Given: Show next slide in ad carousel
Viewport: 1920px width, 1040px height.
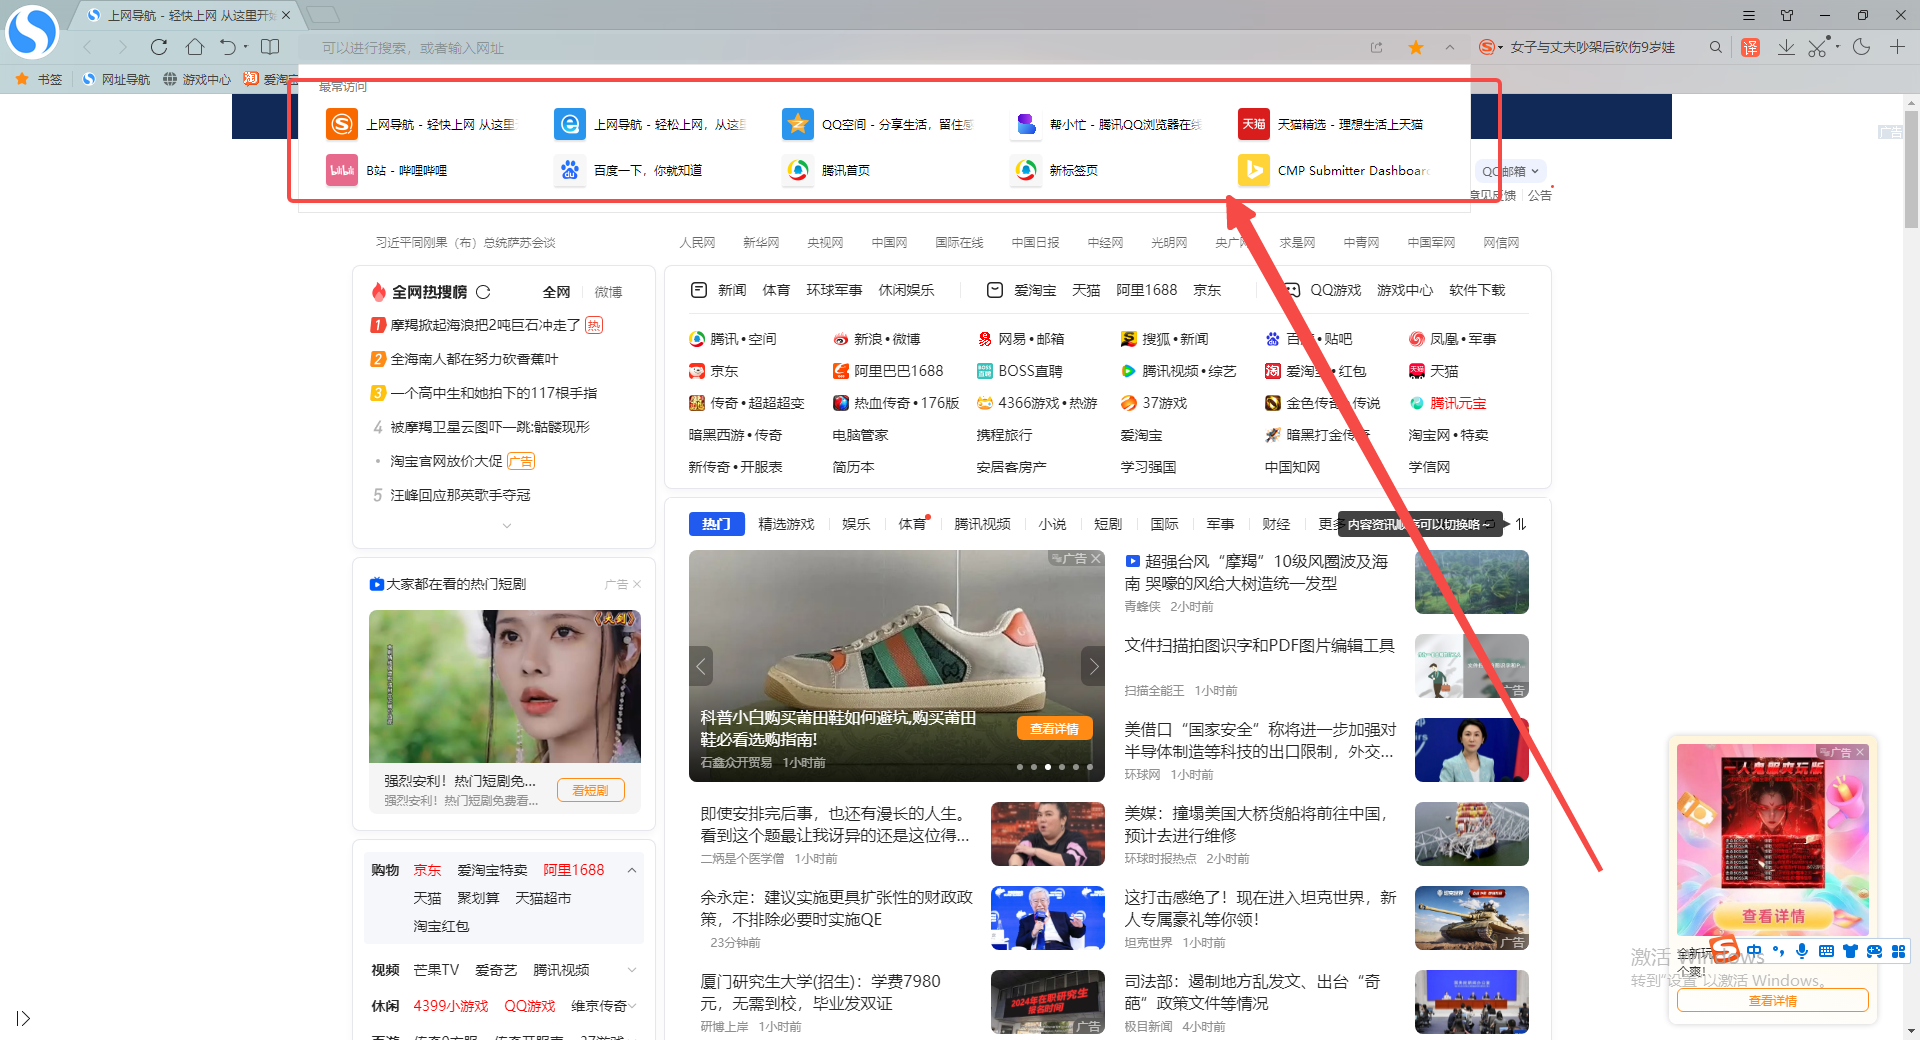Looking at the screenshot, I should [x=1093, y=666].
